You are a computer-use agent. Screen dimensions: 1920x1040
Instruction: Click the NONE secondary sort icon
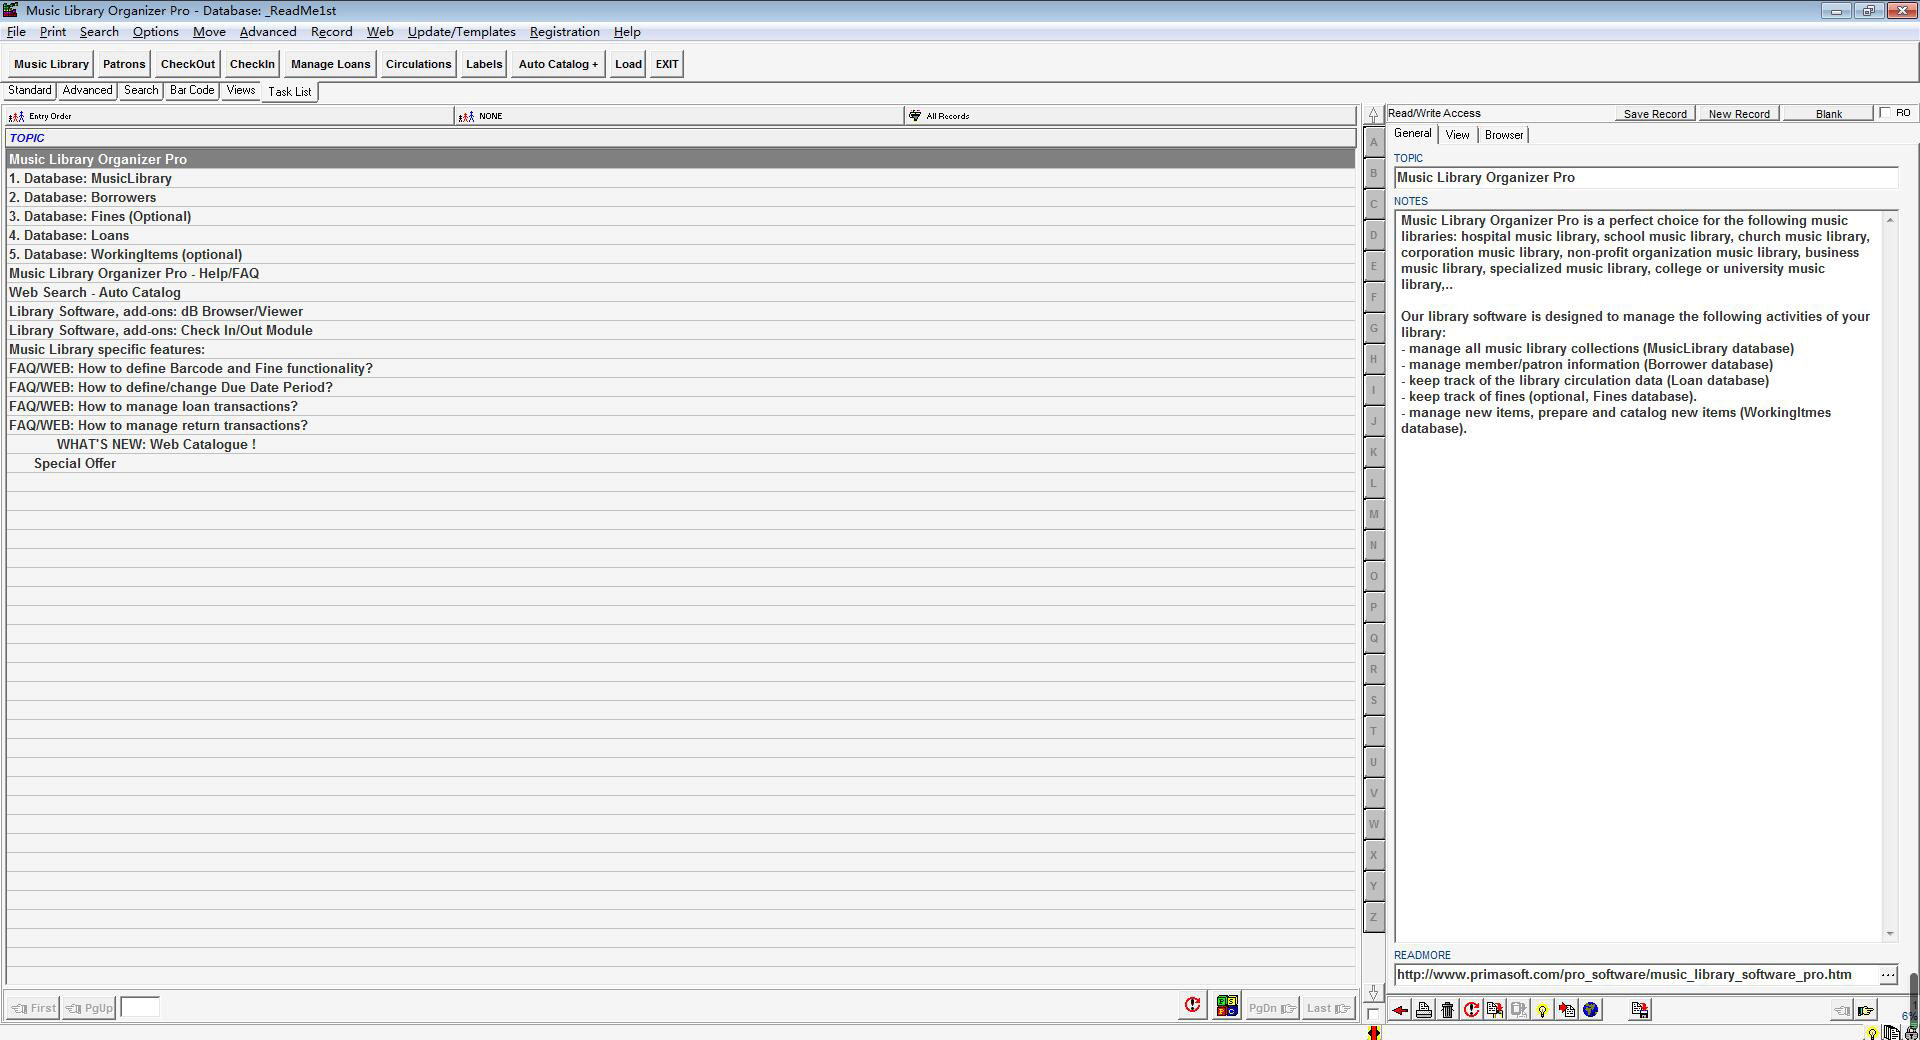466,116
